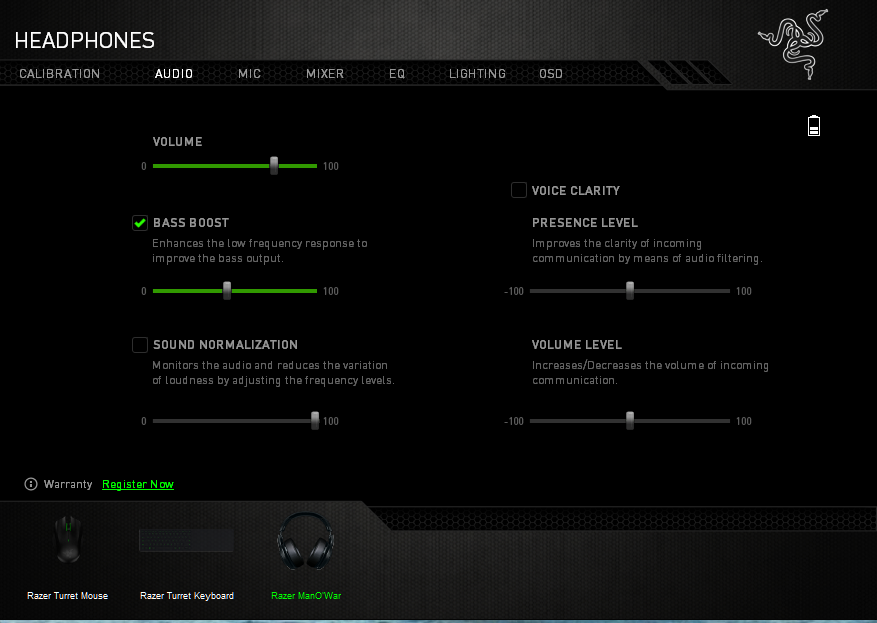Screen dimensions: 877x623
Task: Switch to the Calibration tab
Action: click(60, 74)
